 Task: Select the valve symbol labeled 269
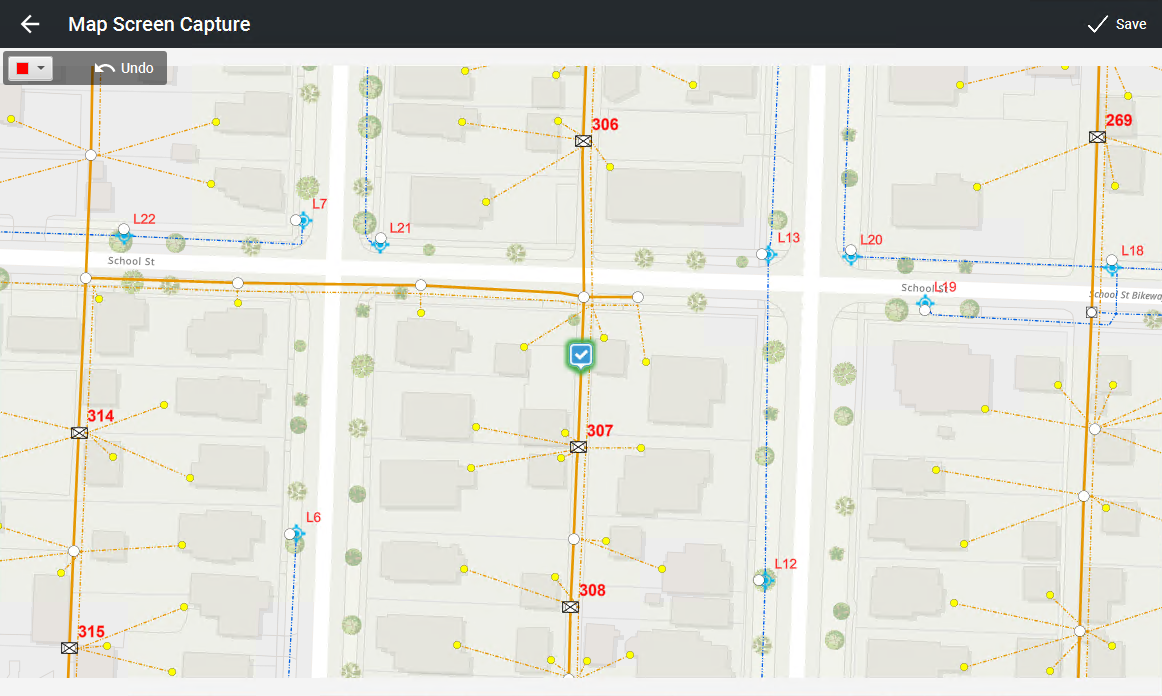click(1097, 137)
